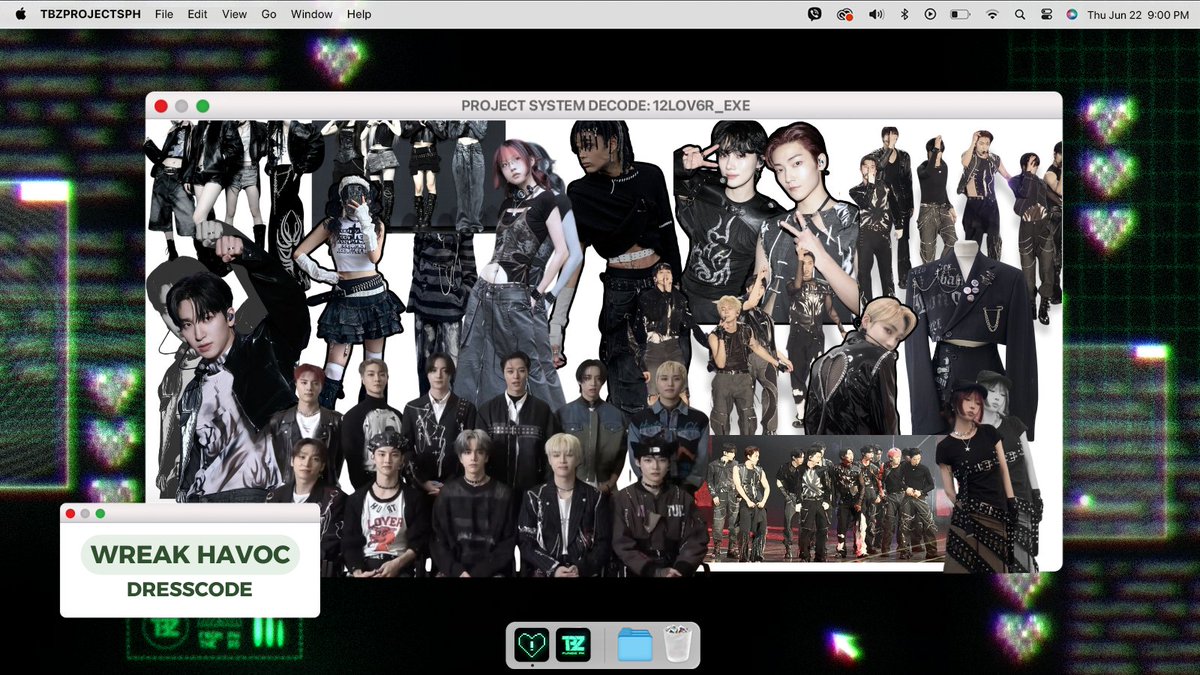Screen dimensions: 1200x675
Task: Open the TBZPROJECTSPH app menu
Action: coord(92,14)
